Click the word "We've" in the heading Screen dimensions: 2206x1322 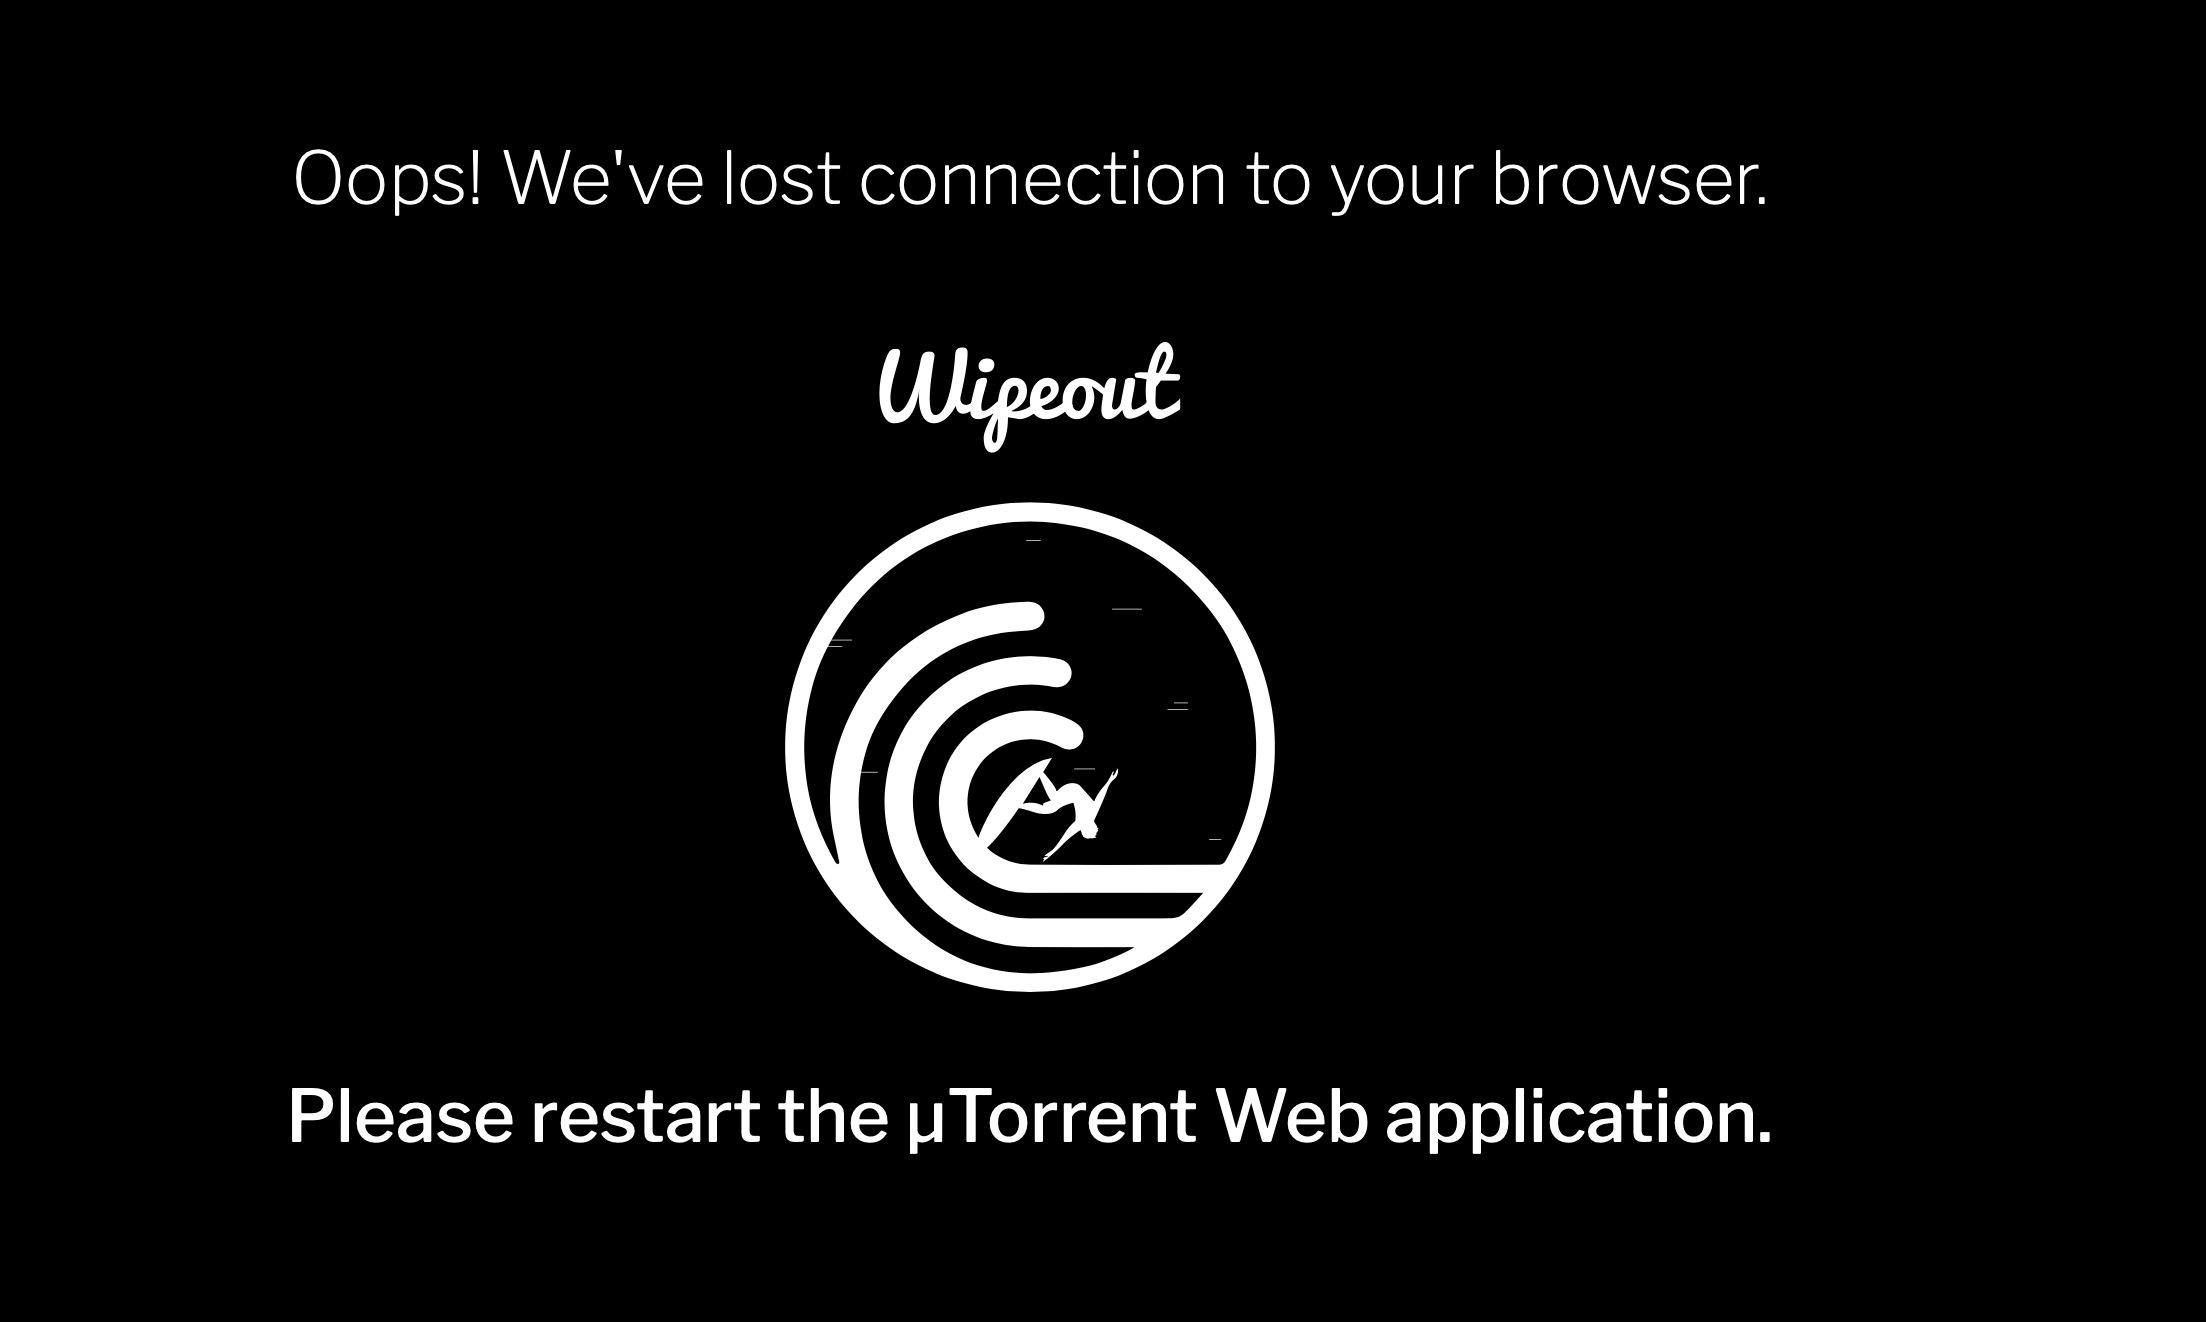tap(603, 179)
